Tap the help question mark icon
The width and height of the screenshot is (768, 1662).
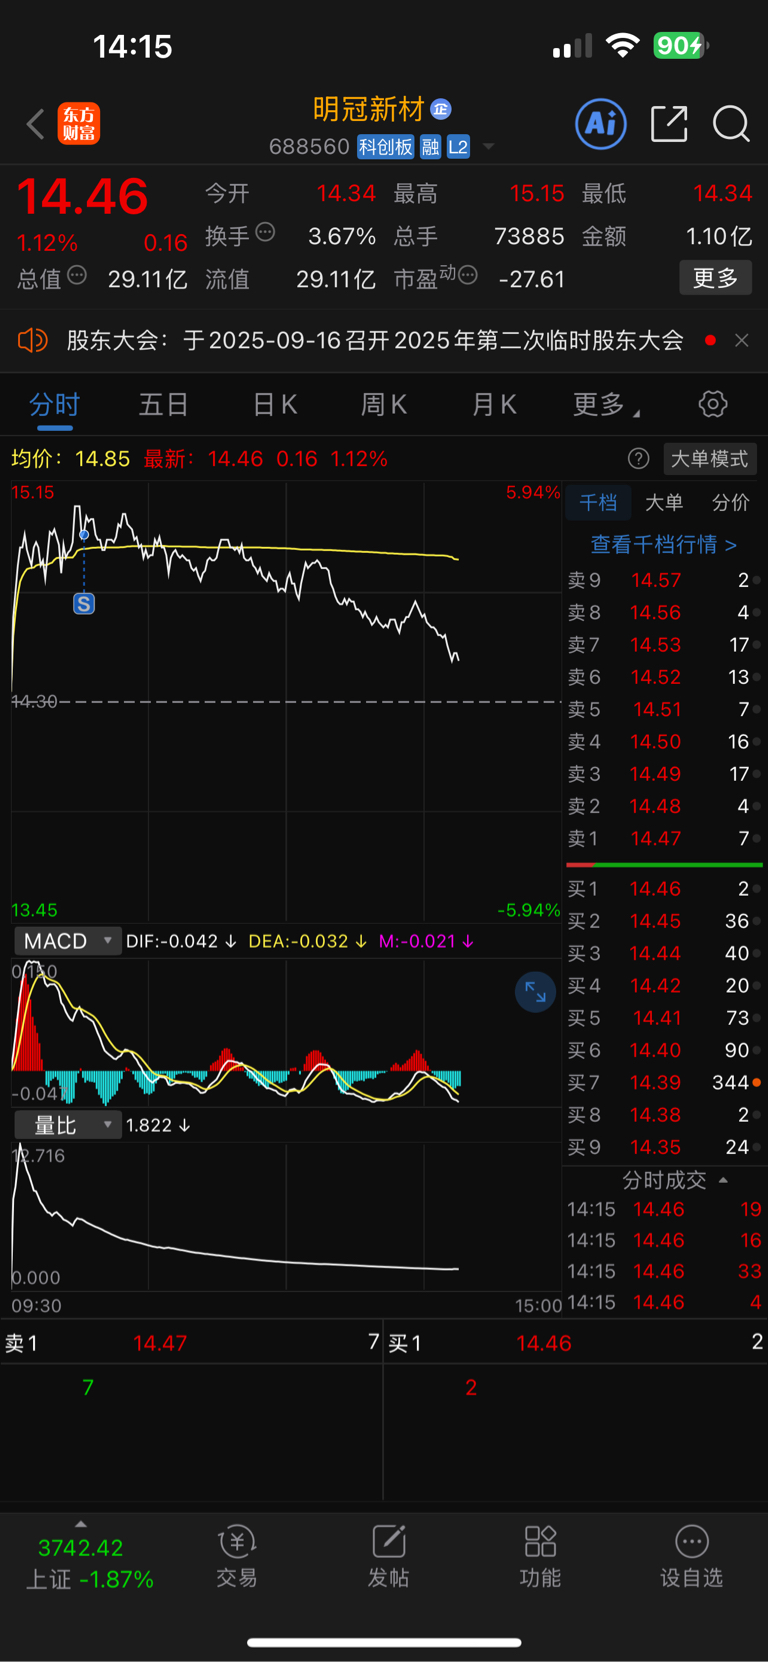(638, 458)
